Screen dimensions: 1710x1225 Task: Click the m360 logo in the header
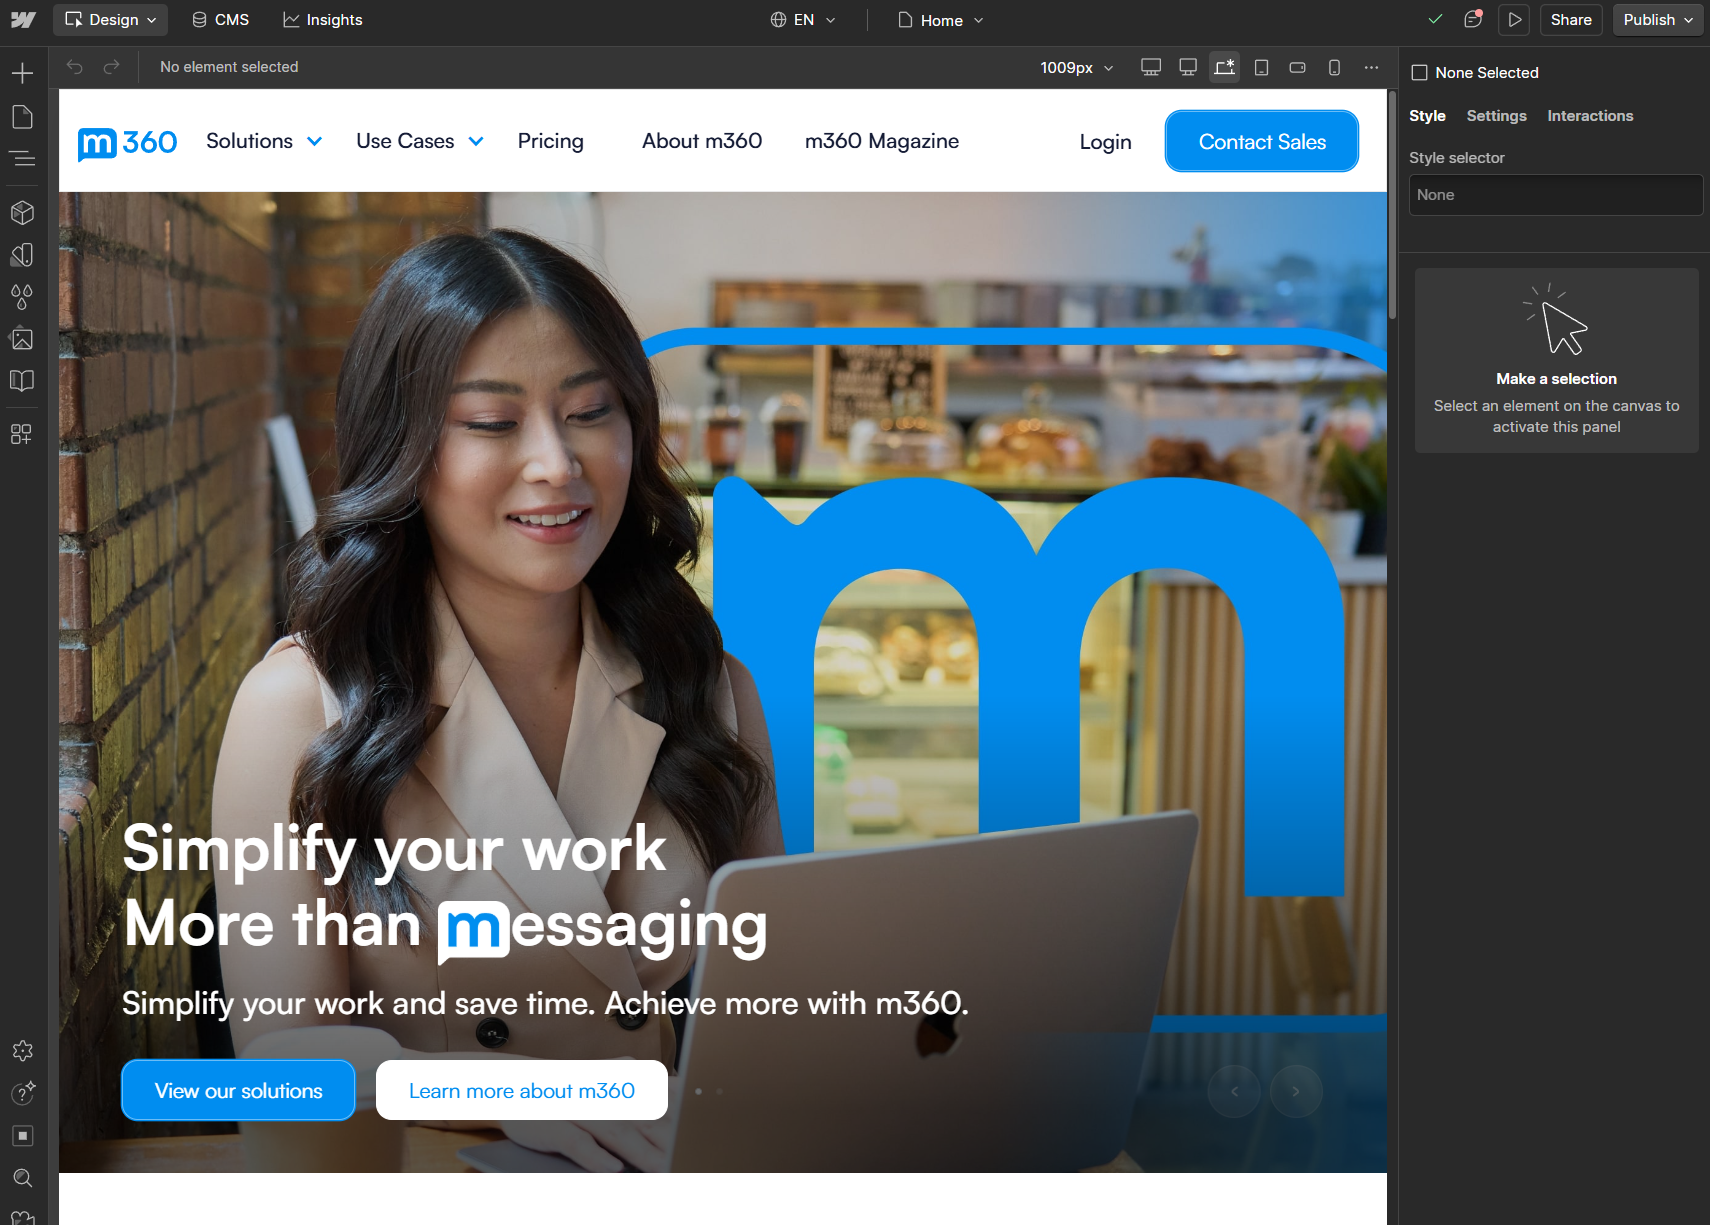click(x=127, y=143)
